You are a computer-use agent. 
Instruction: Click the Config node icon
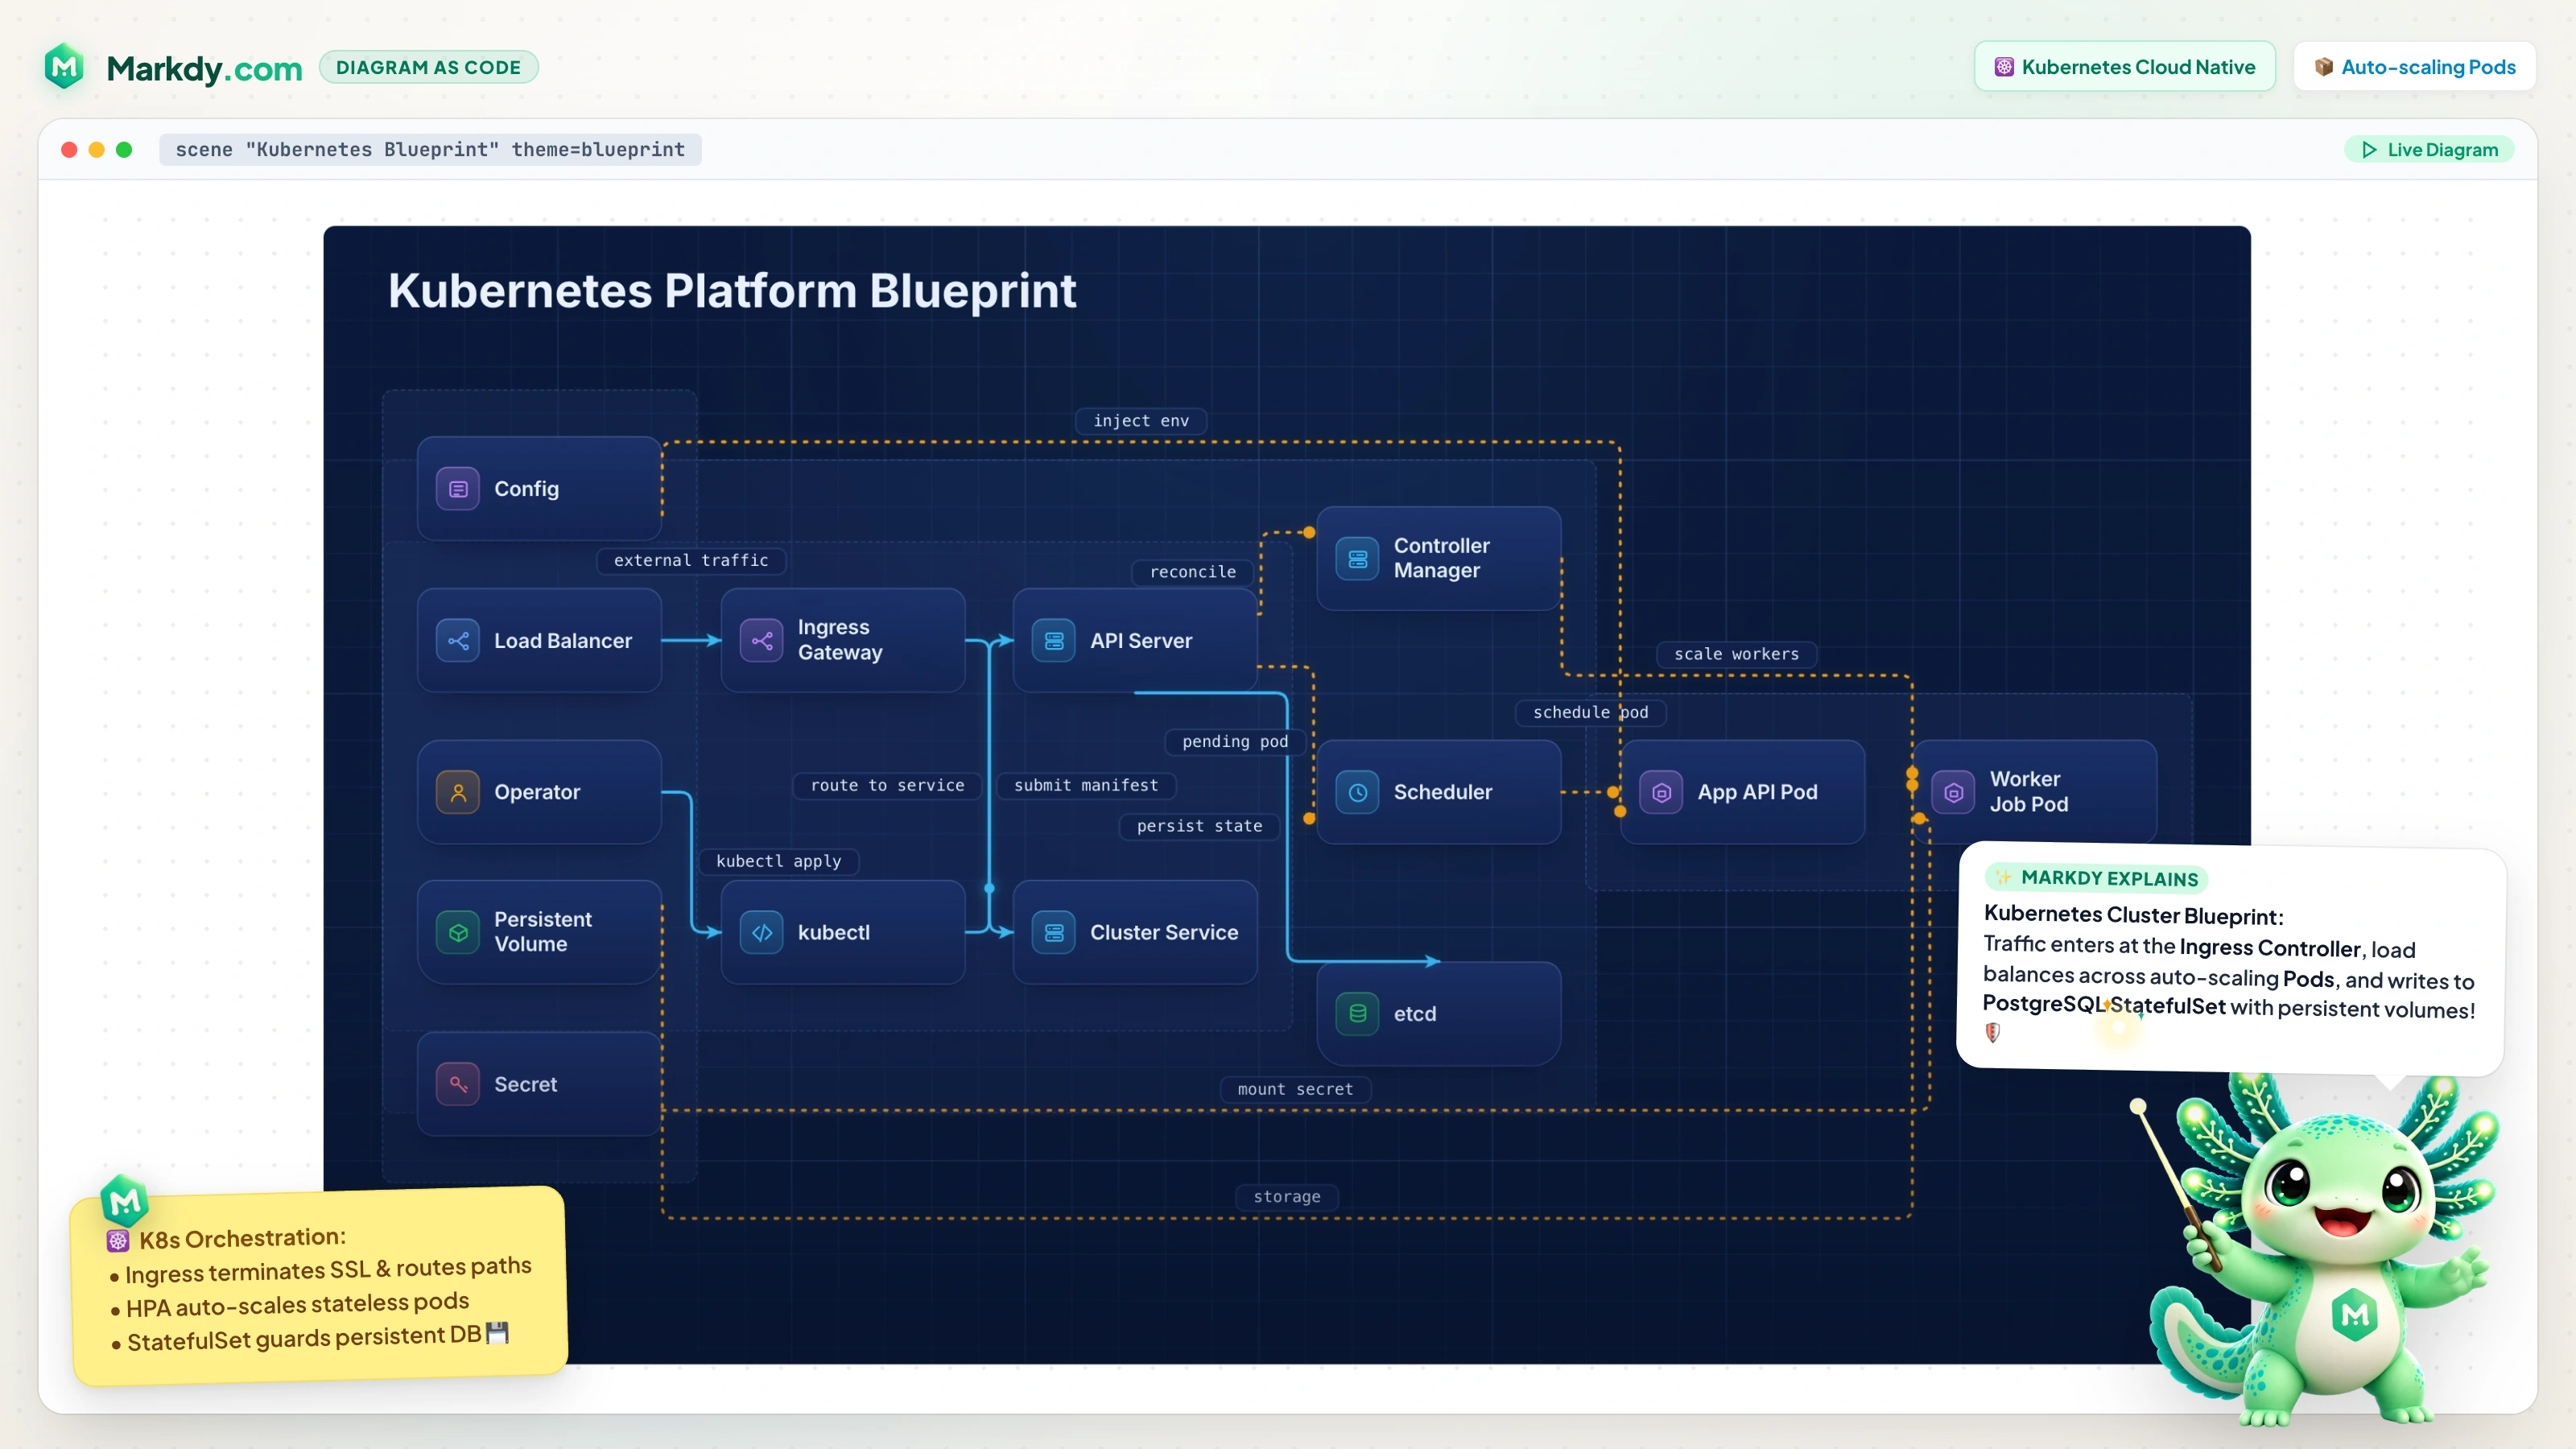click(458, 489)
